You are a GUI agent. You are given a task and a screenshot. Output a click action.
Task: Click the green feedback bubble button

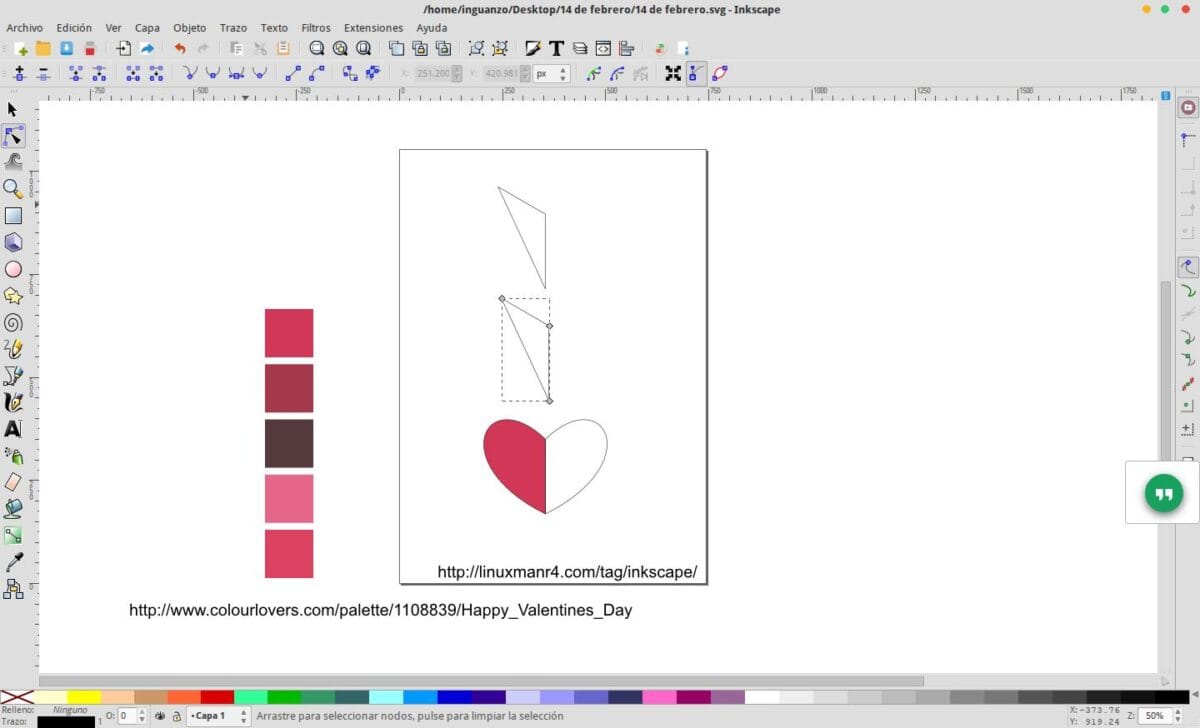[x=1162, y=492]
